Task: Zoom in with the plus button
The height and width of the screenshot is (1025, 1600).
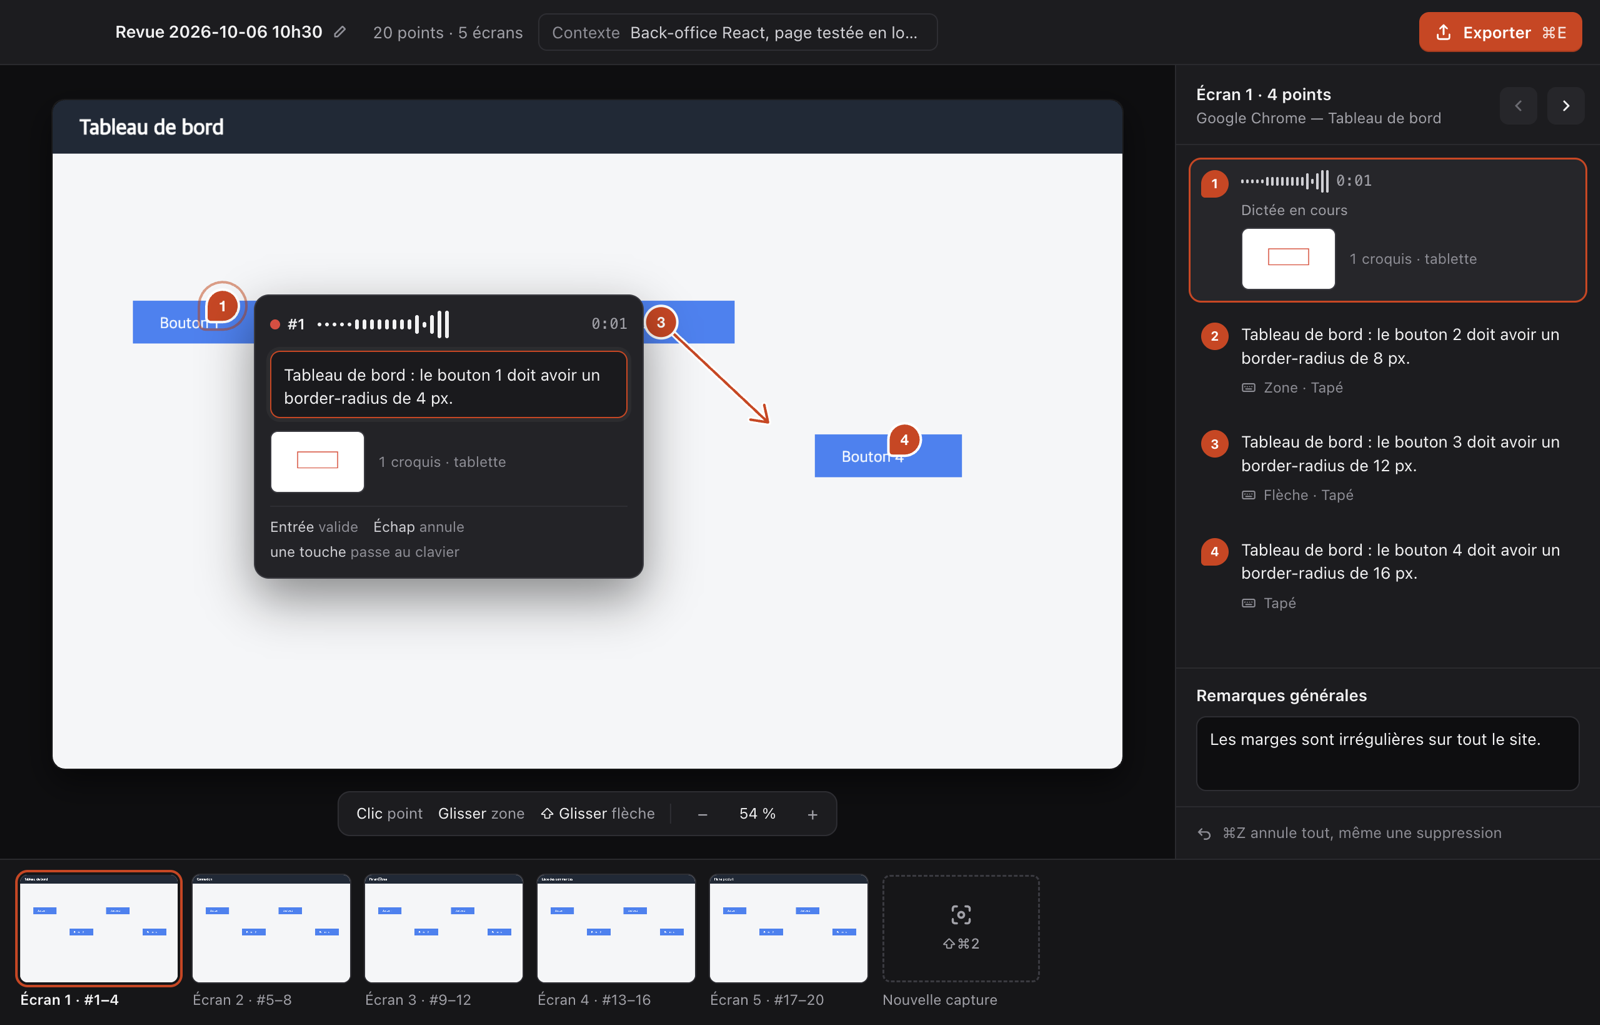Action: tap(813, 814)
